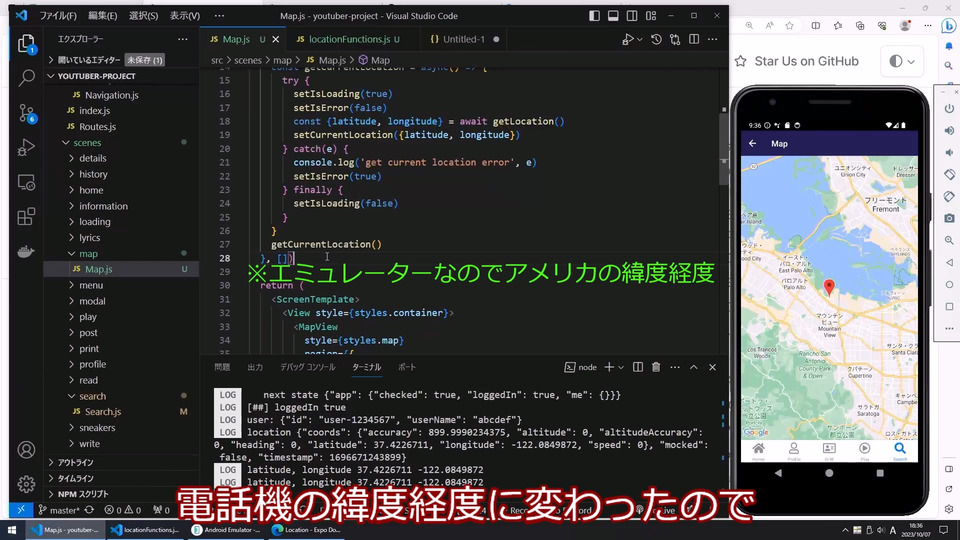The height and width of the screenshot is (540, 960).
Task: Switch to Untitled-1 tab
Action: pyautogui.click(x=464, y=39)
